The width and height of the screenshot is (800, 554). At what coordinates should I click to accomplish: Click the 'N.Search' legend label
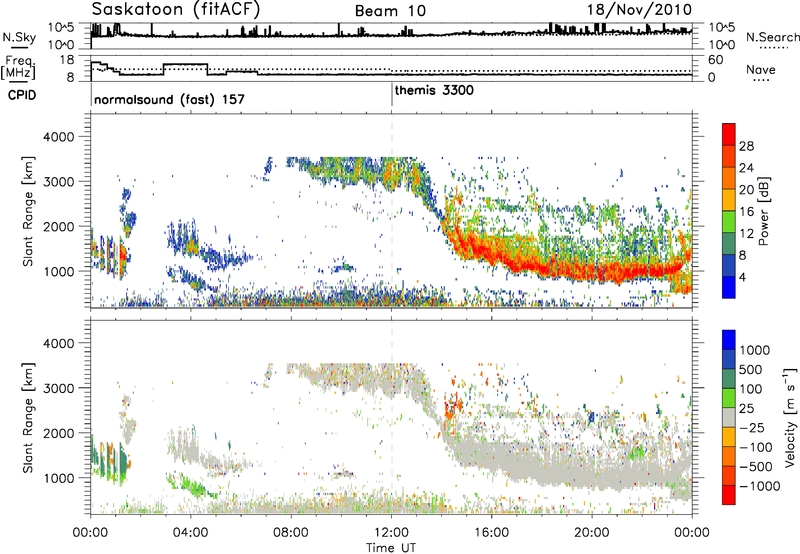[x=772, y=37]
